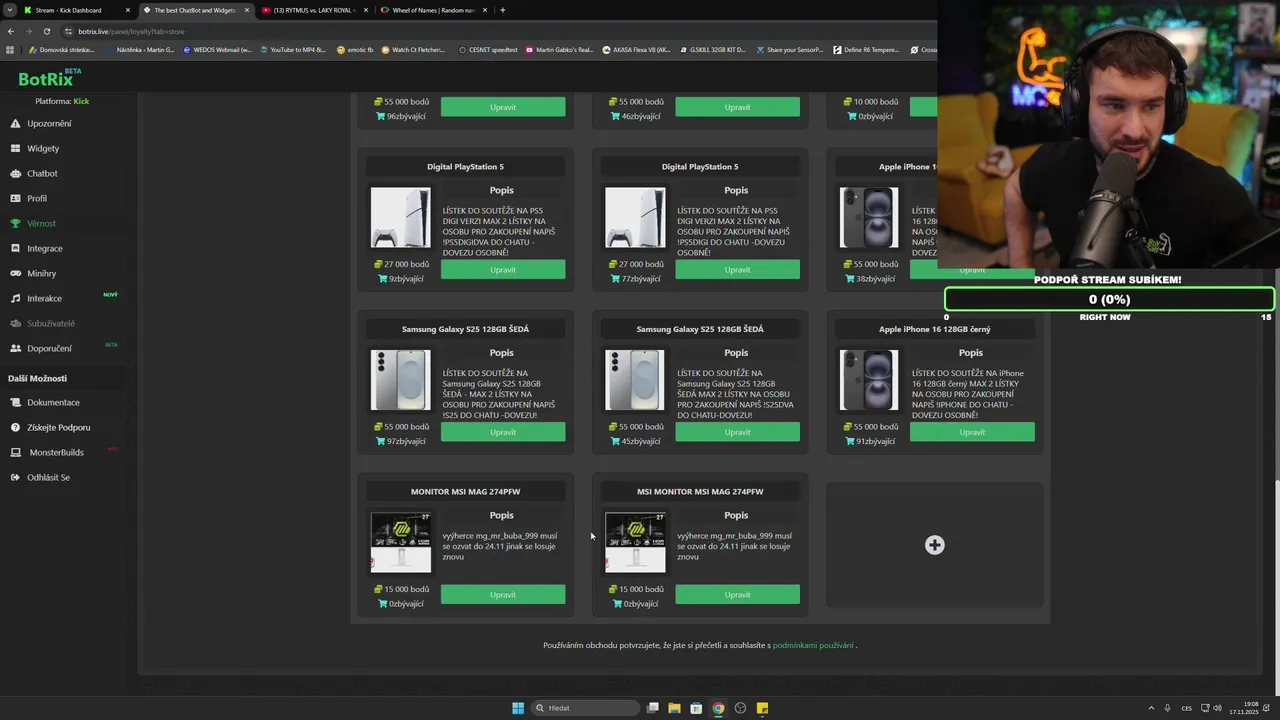Open Minihry gamepad item in sidebar

[x=41, y=274]
